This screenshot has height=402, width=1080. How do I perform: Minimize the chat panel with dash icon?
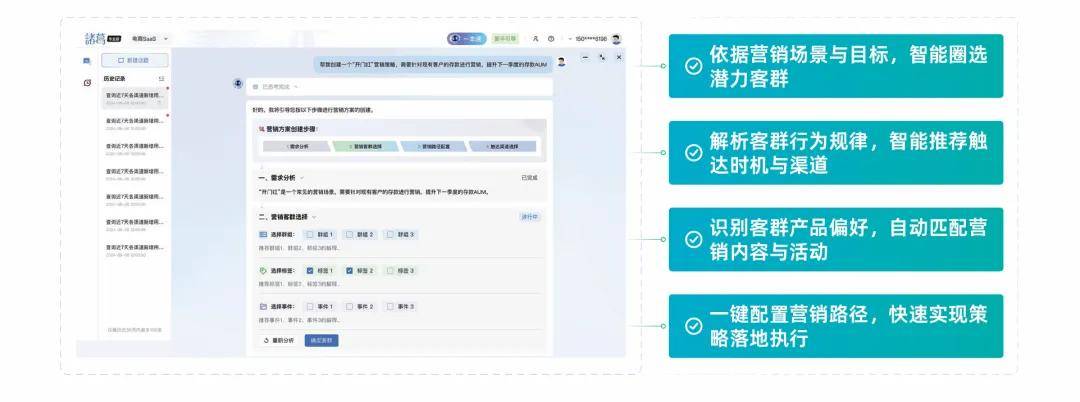coord(586,57)
